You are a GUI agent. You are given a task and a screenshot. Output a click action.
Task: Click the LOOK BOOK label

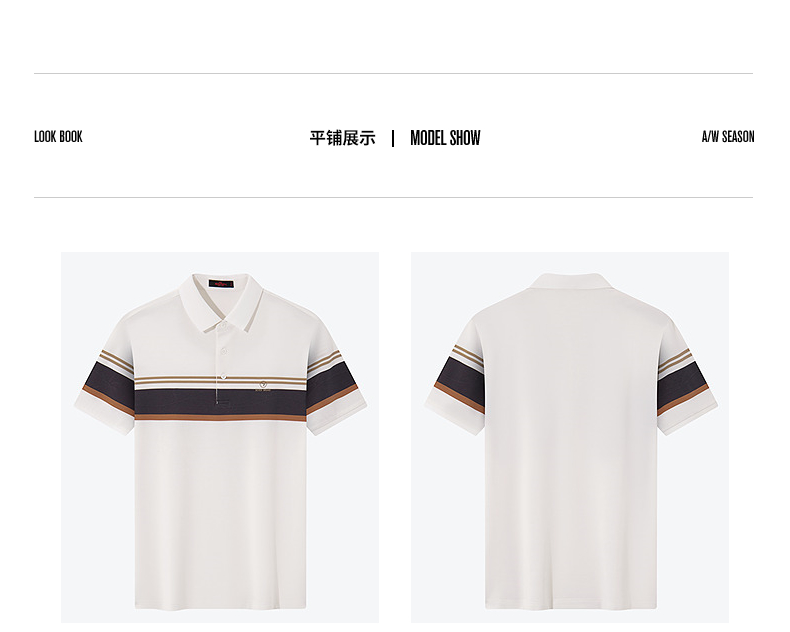(58, 137)
